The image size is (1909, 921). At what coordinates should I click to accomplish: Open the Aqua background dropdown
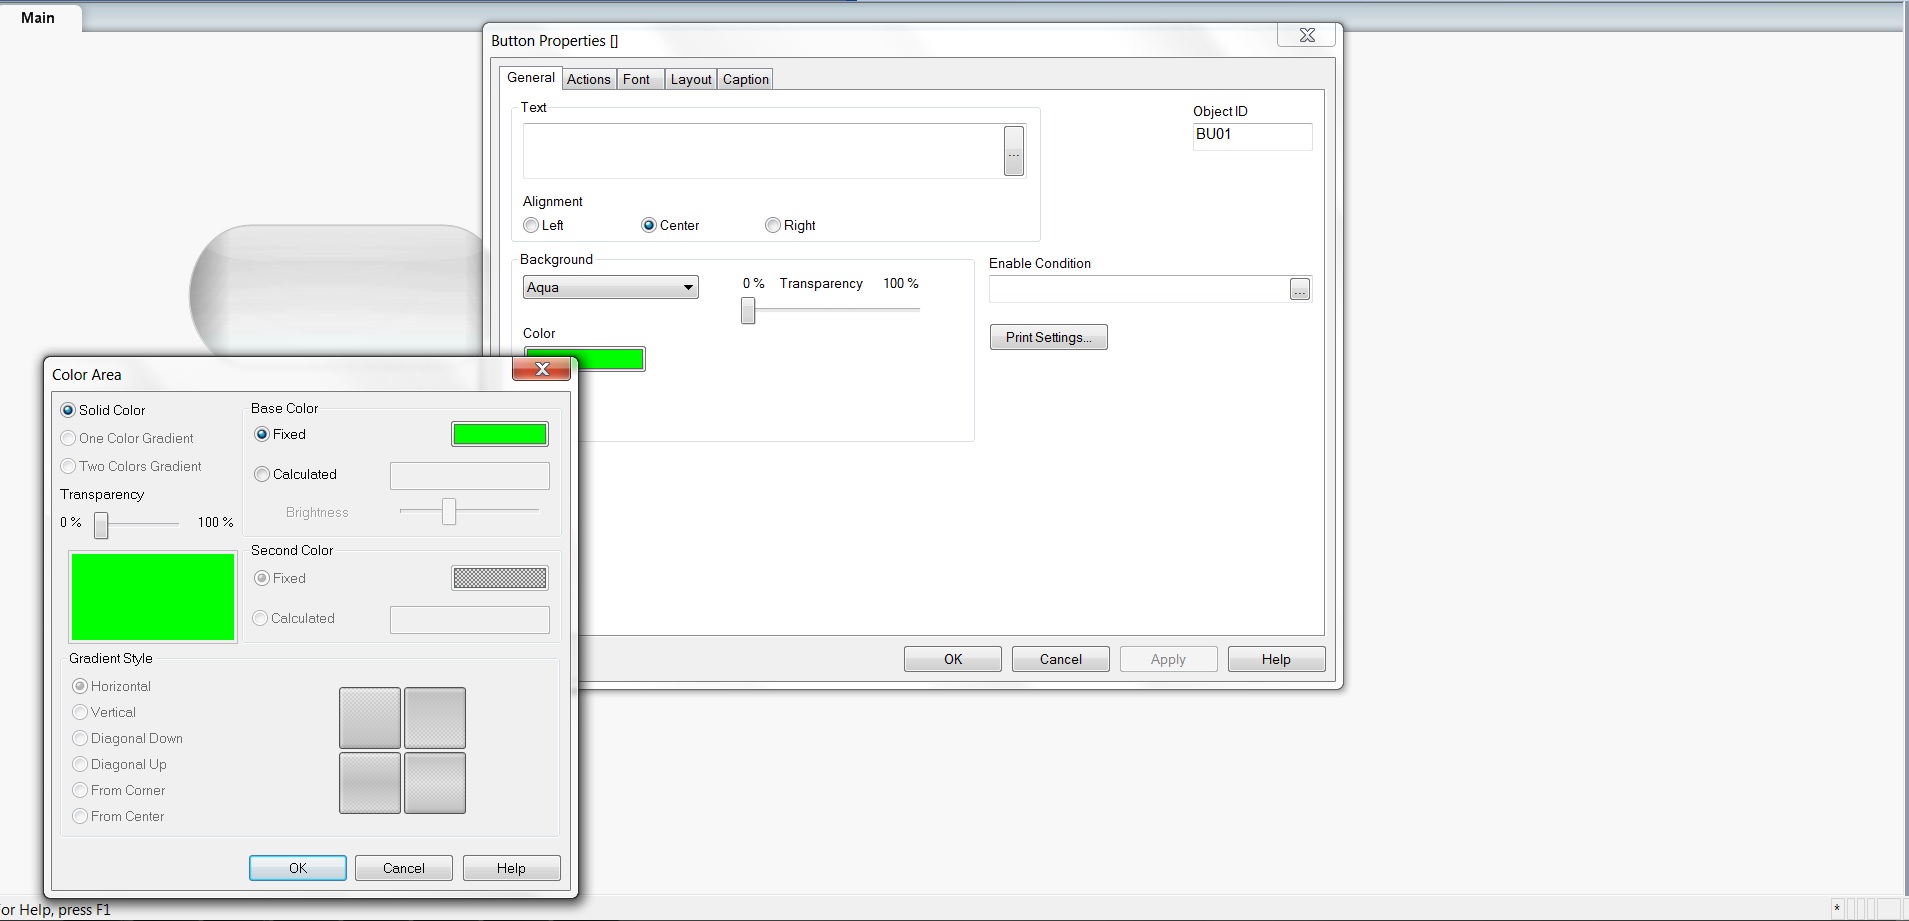610,287
